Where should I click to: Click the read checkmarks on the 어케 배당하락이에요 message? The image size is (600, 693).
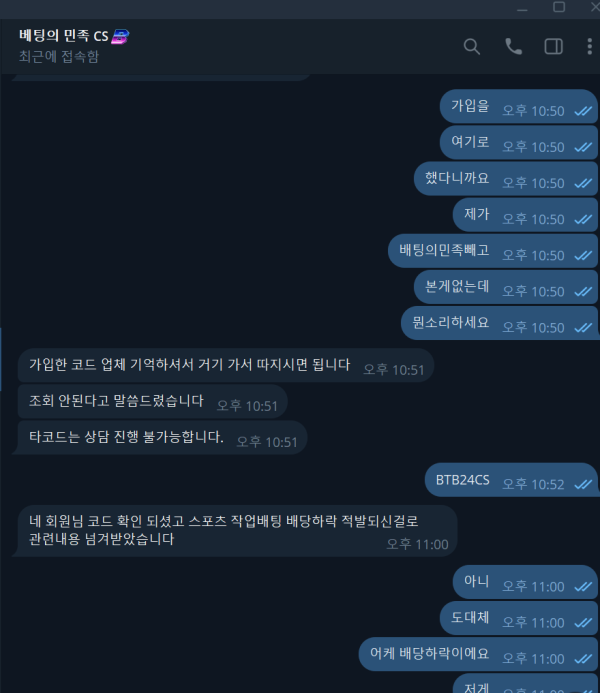click(x=583, y=659)
